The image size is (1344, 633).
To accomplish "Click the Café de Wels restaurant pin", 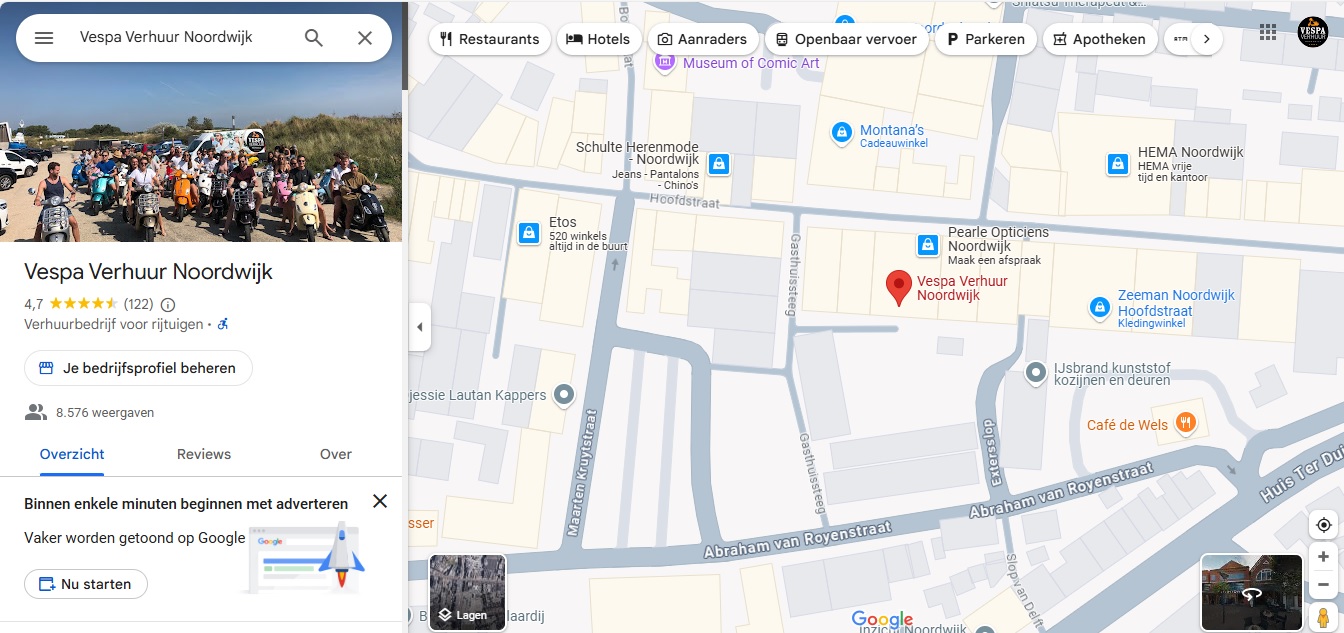I will (x=1185, y=422).
